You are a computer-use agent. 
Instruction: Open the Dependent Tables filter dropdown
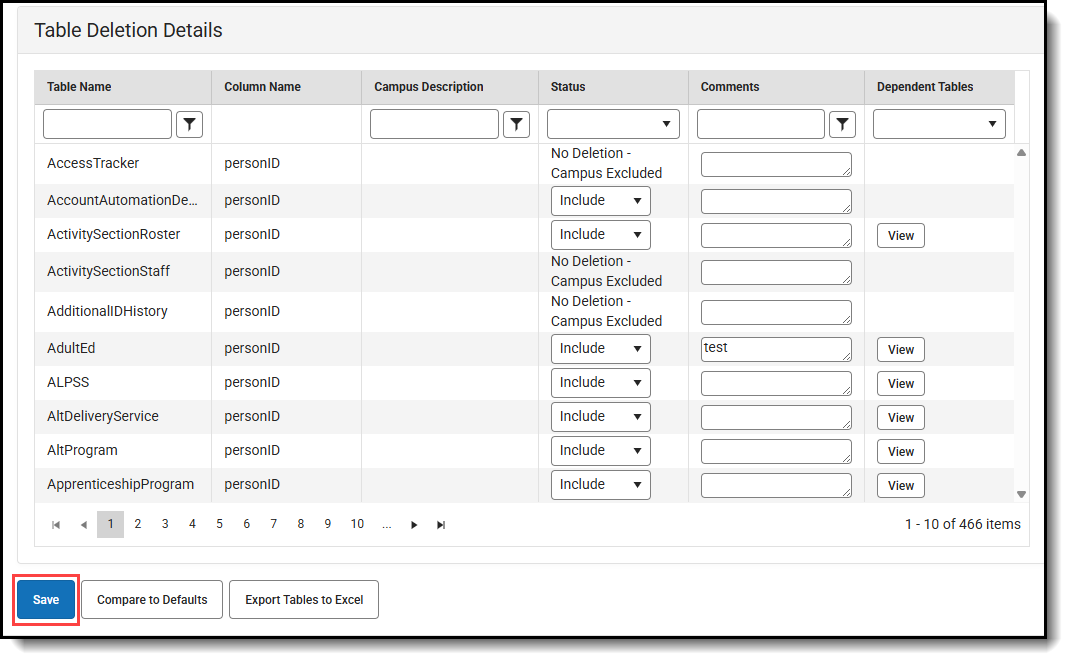point(938,124)
